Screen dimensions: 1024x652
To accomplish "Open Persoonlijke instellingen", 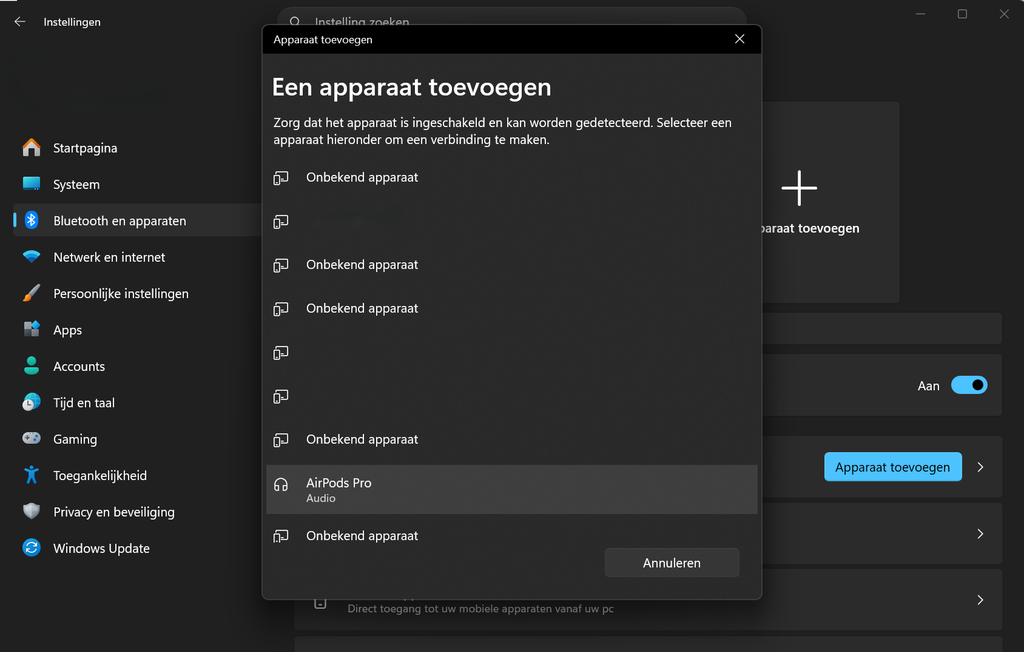I will (137, 293).
